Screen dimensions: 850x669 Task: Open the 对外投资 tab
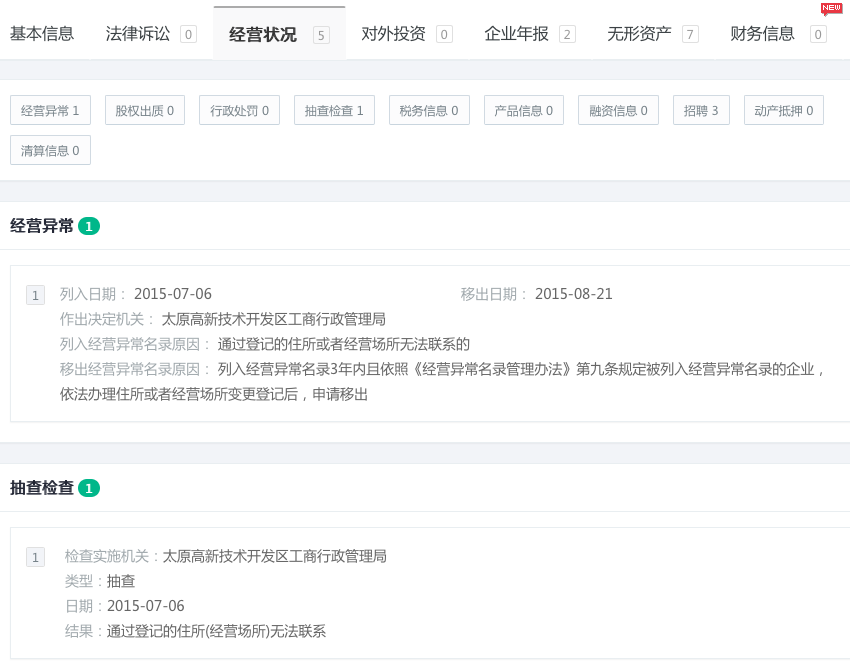(x=406, y=34)
